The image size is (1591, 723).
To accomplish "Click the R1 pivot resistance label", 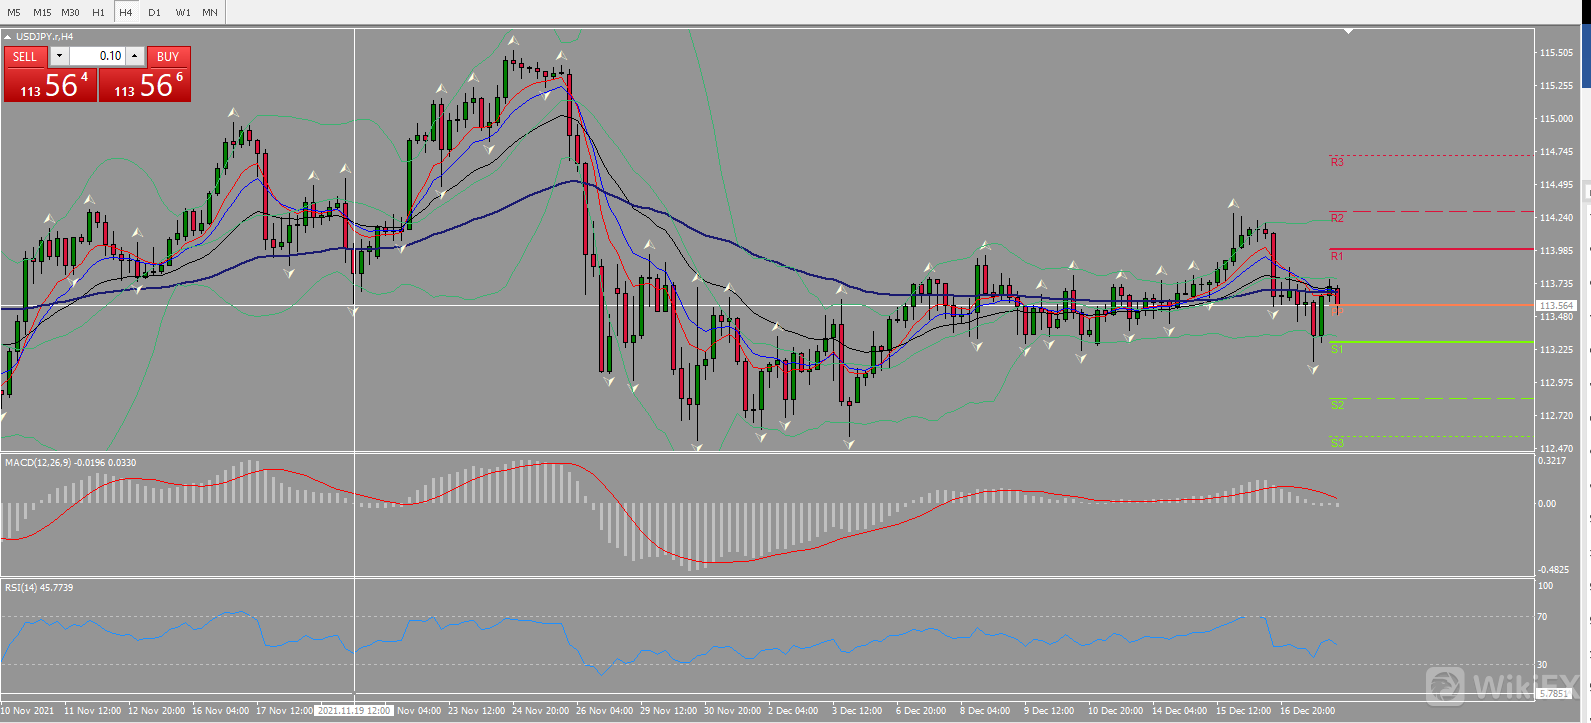I will click(1337, 256).
